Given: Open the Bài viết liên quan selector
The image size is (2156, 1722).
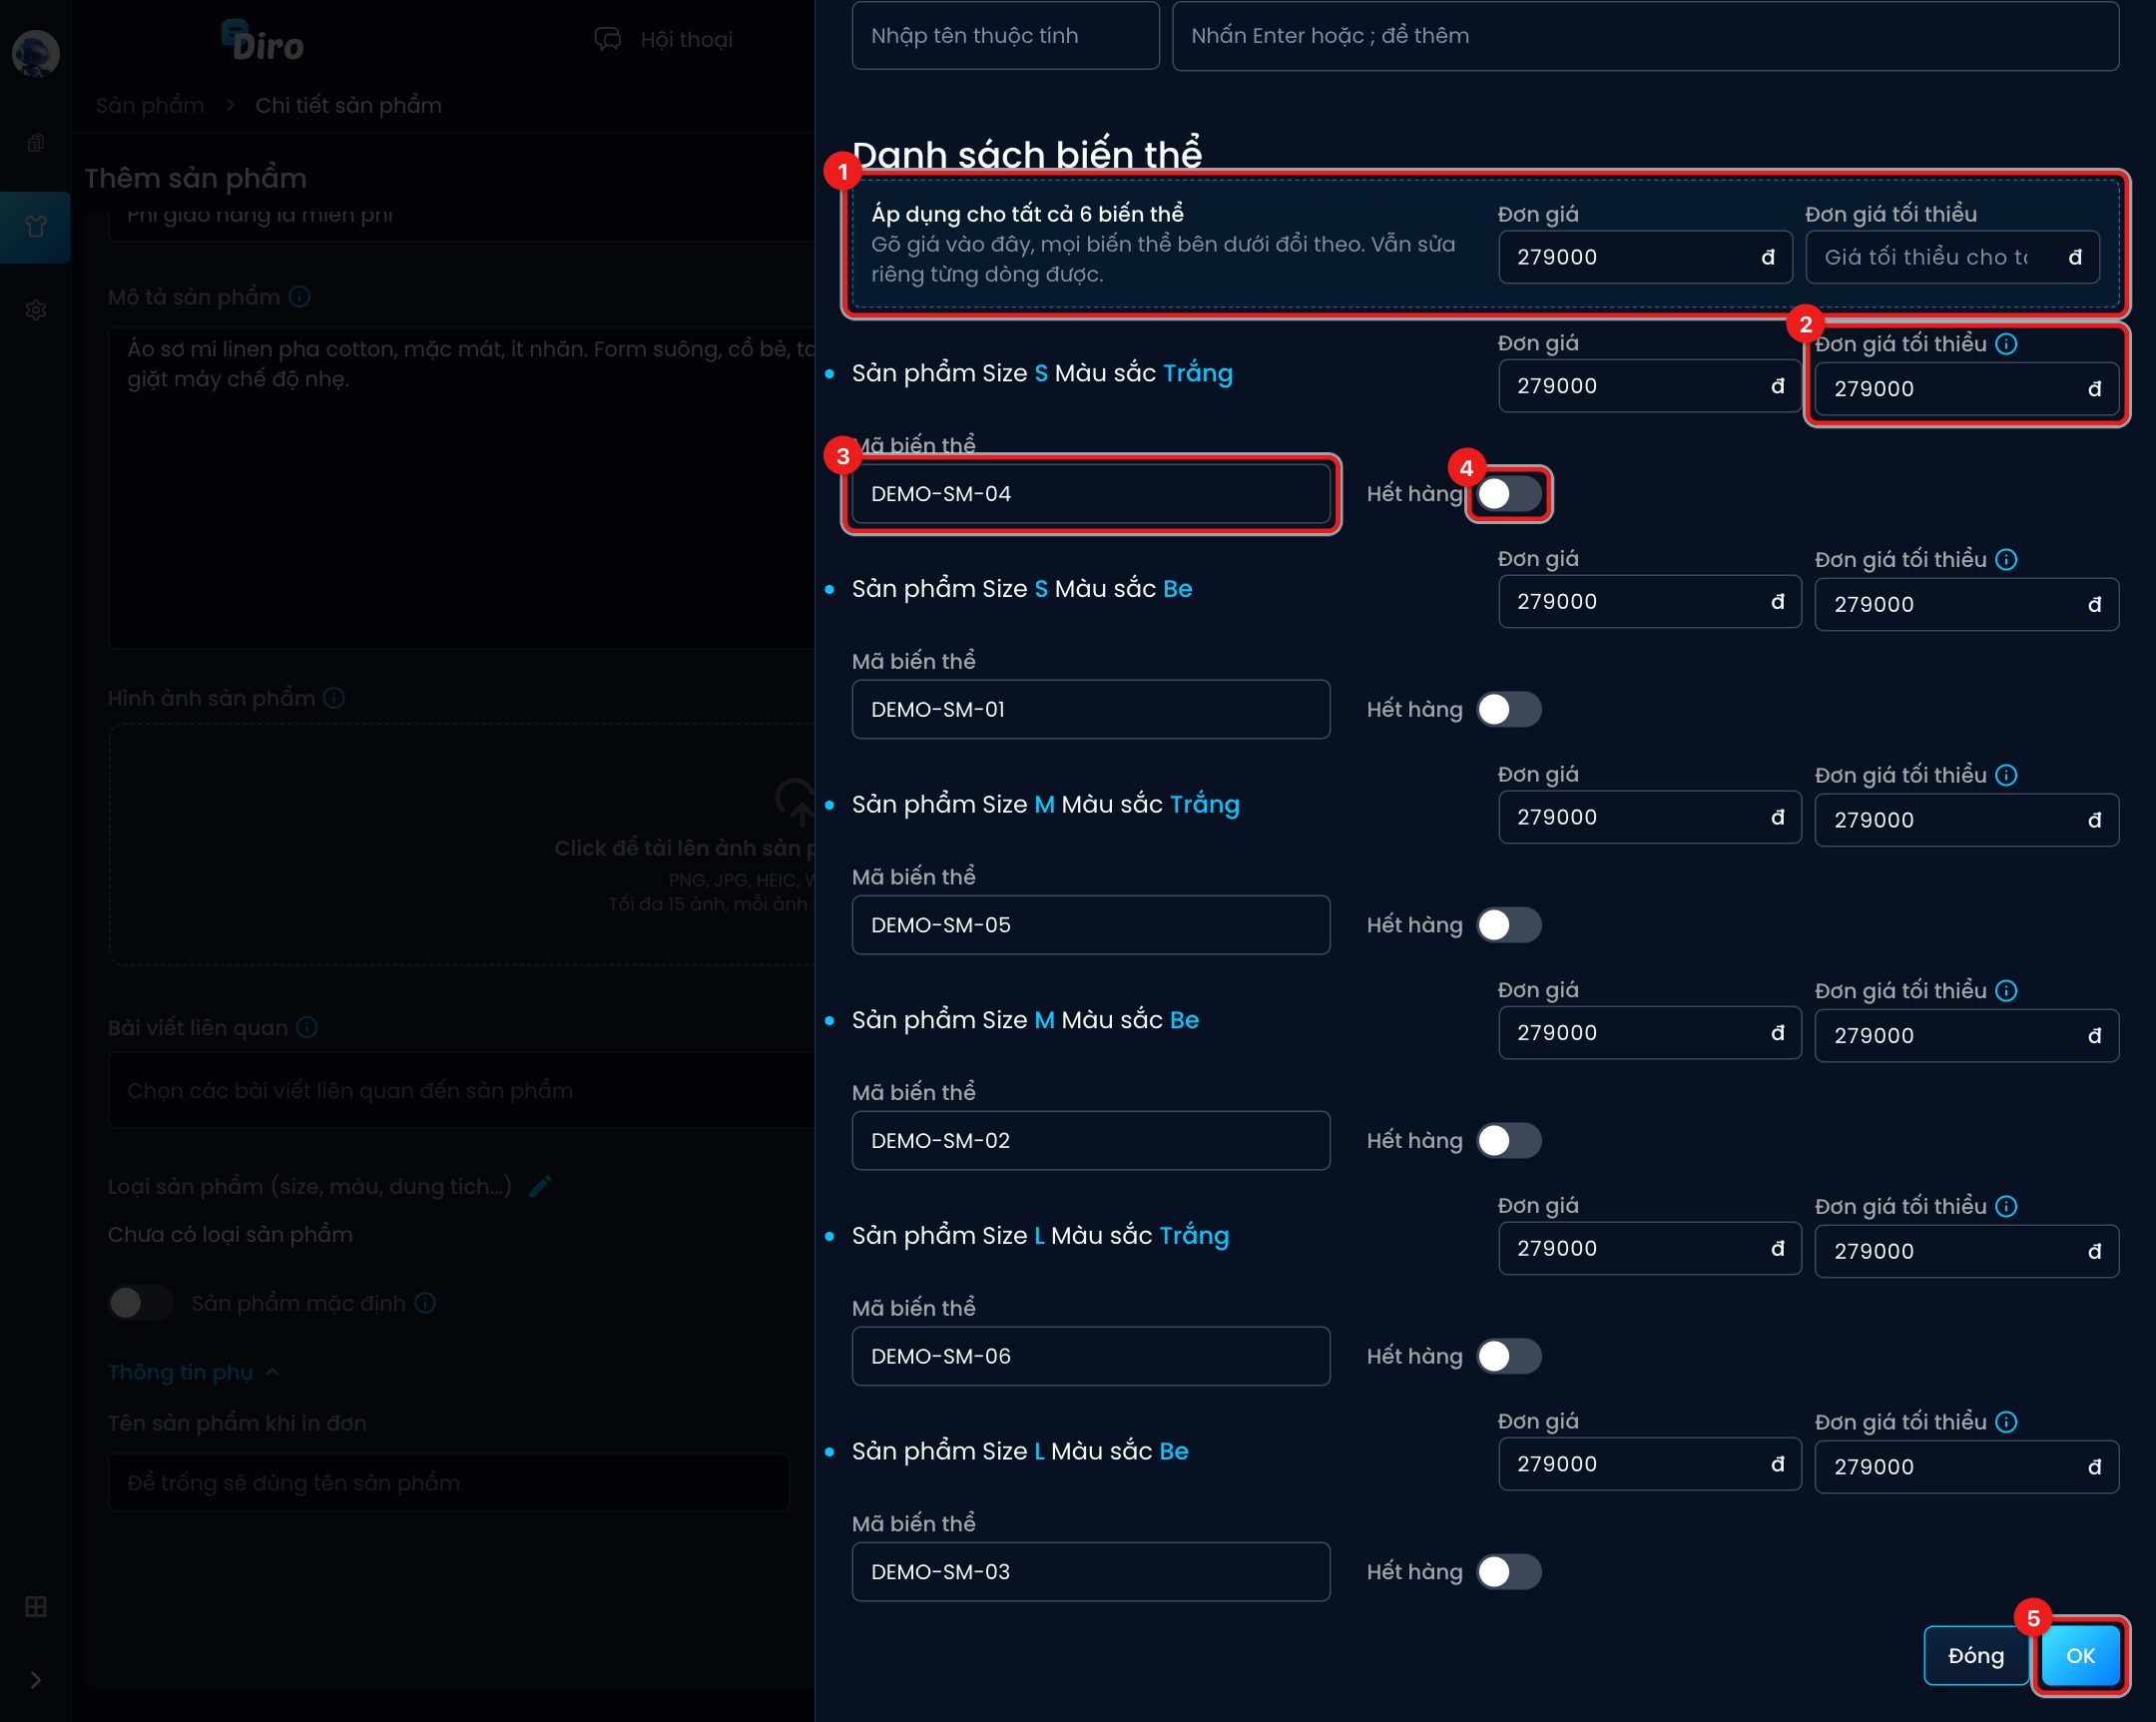Looking at the screenshot, I should click(461, 1090).
